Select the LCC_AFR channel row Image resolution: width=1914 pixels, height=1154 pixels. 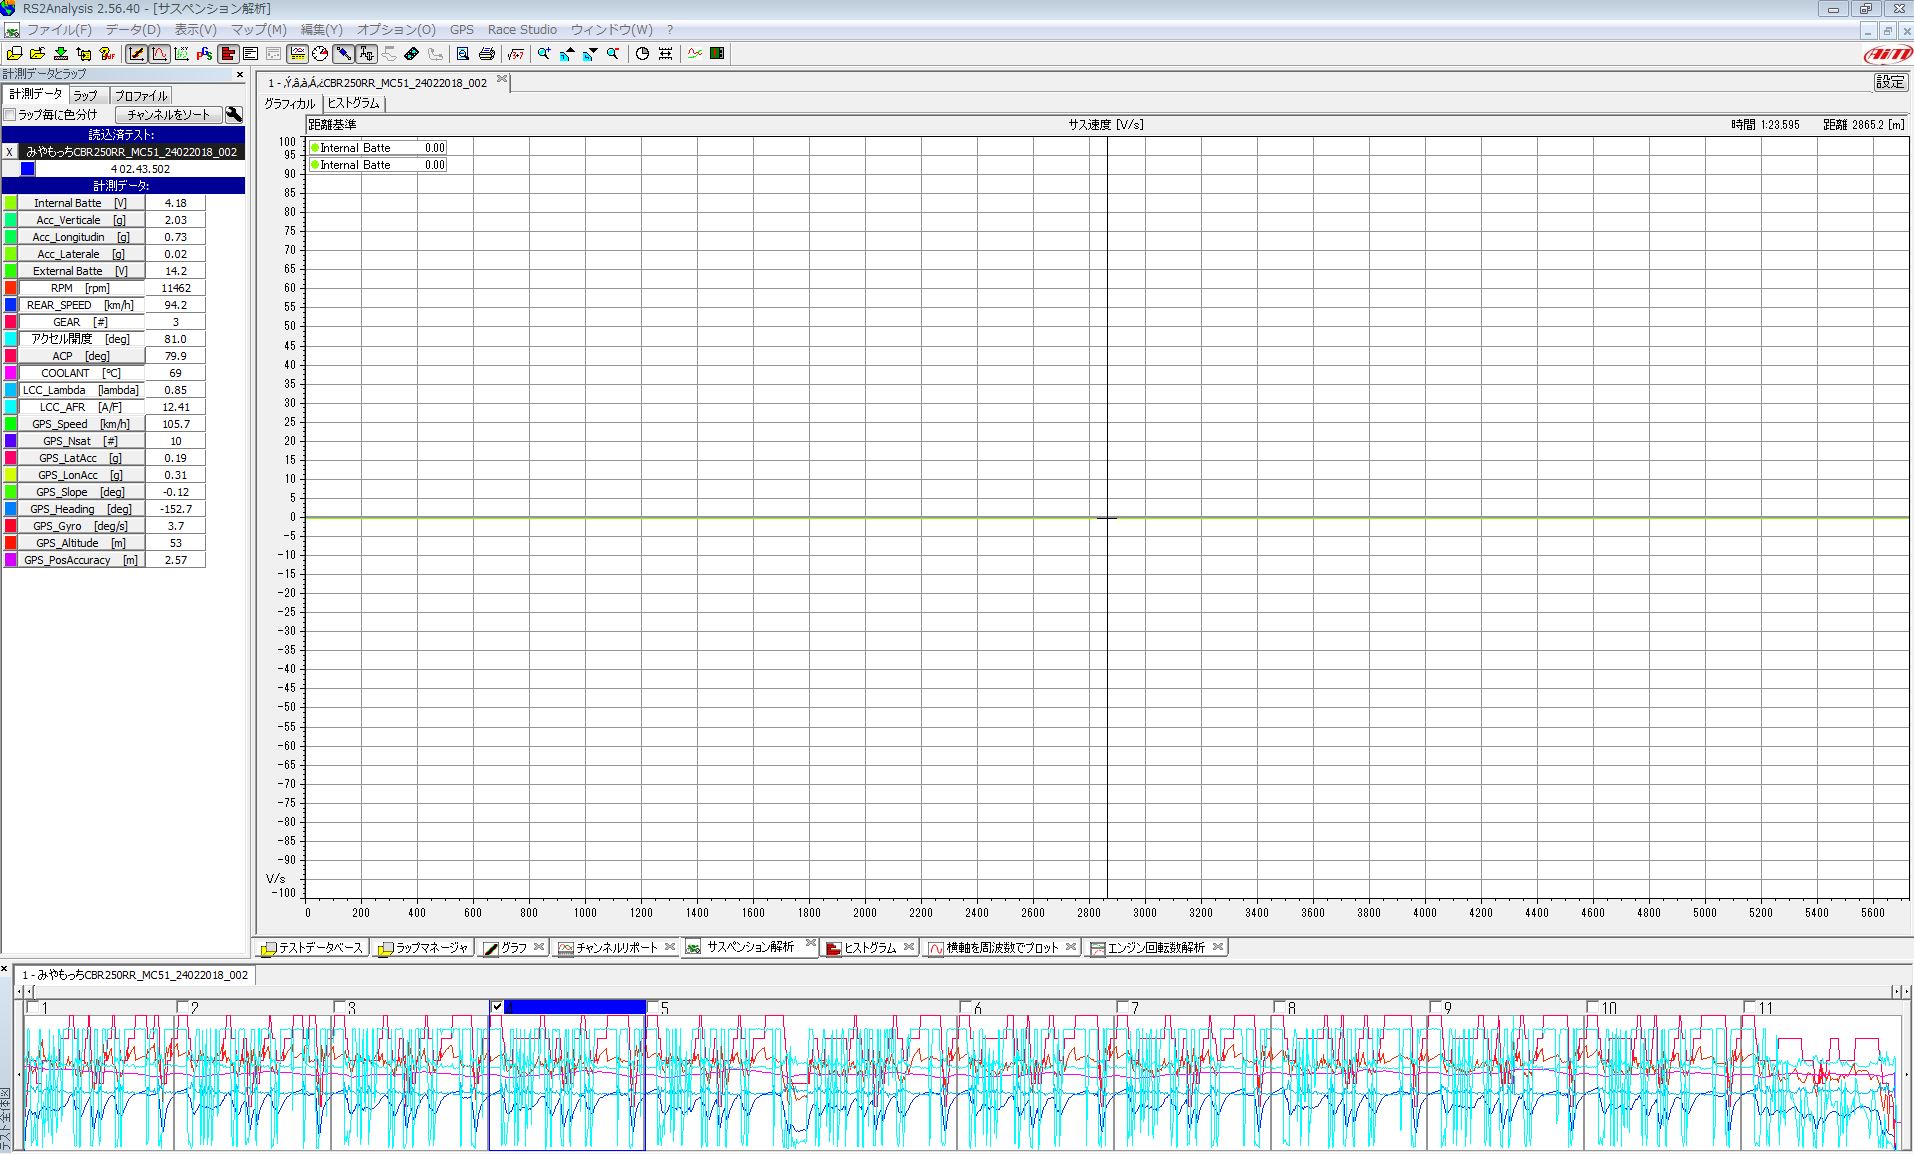(x=81, y=407)
